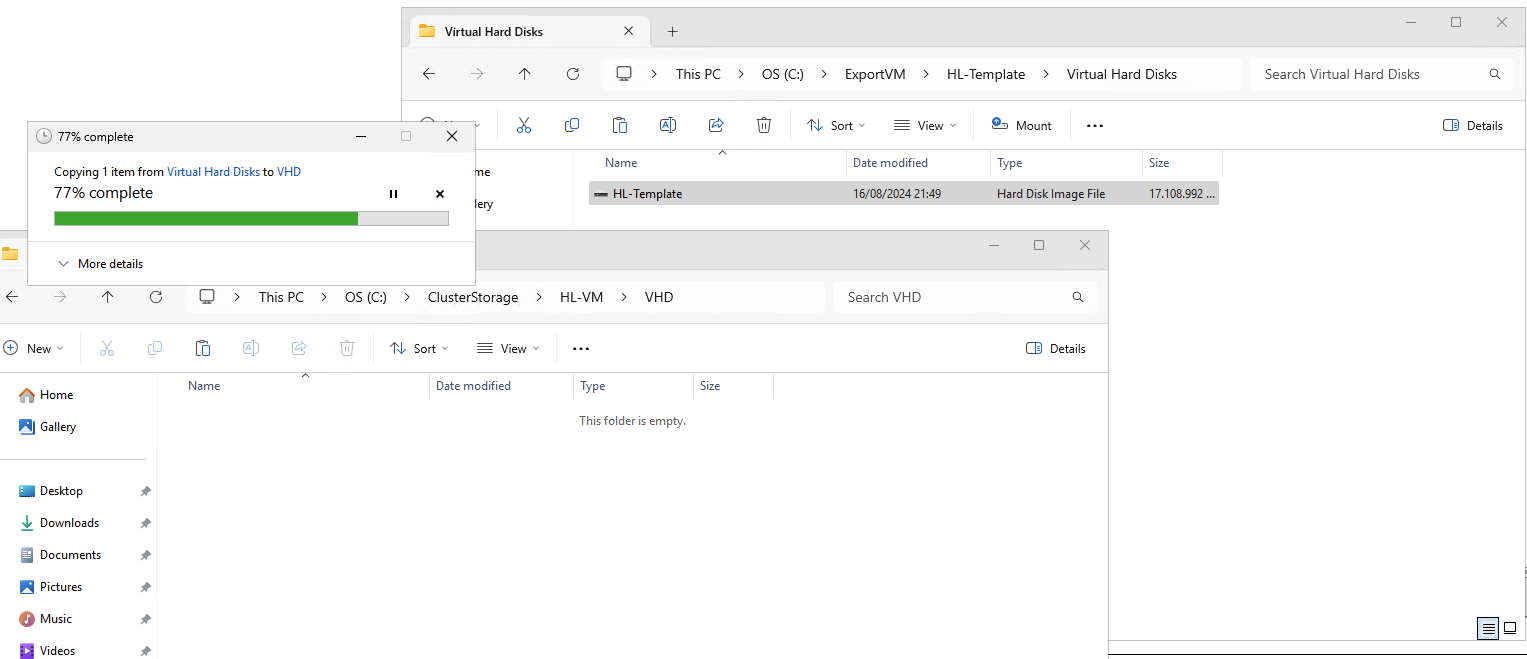
Task: Open Downloads in the navigation pane
Action: click(x=69, y=523)
